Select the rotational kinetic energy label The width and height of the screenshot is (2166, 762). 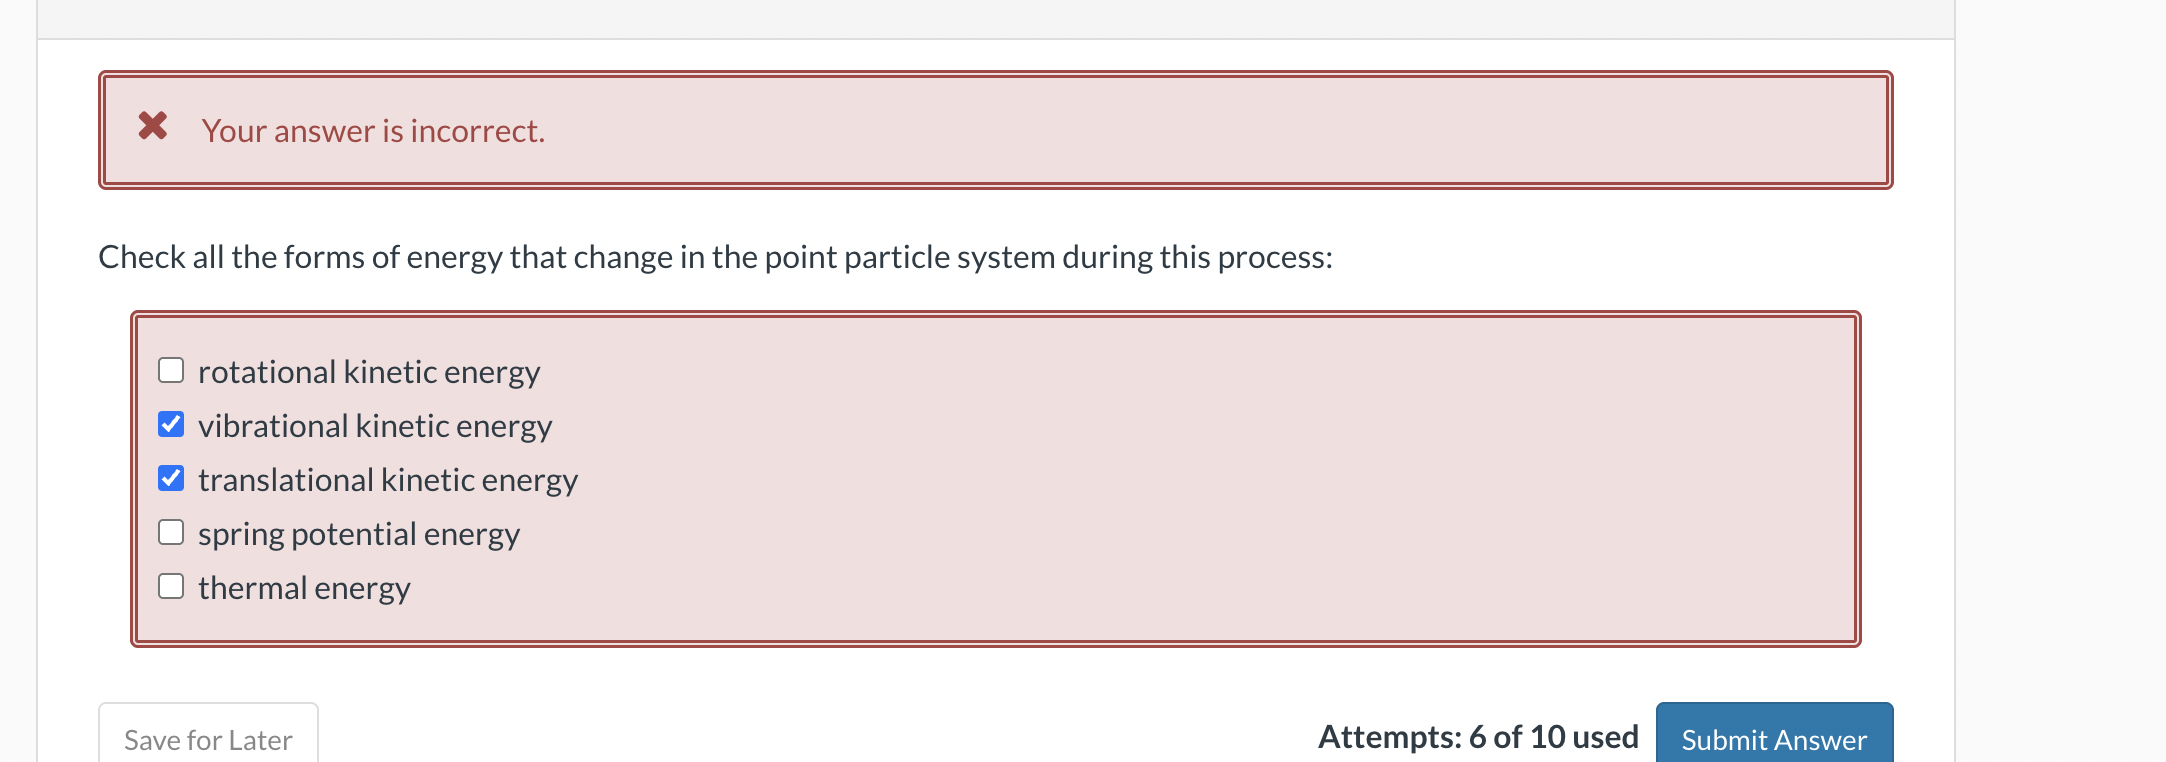(368, 371)
